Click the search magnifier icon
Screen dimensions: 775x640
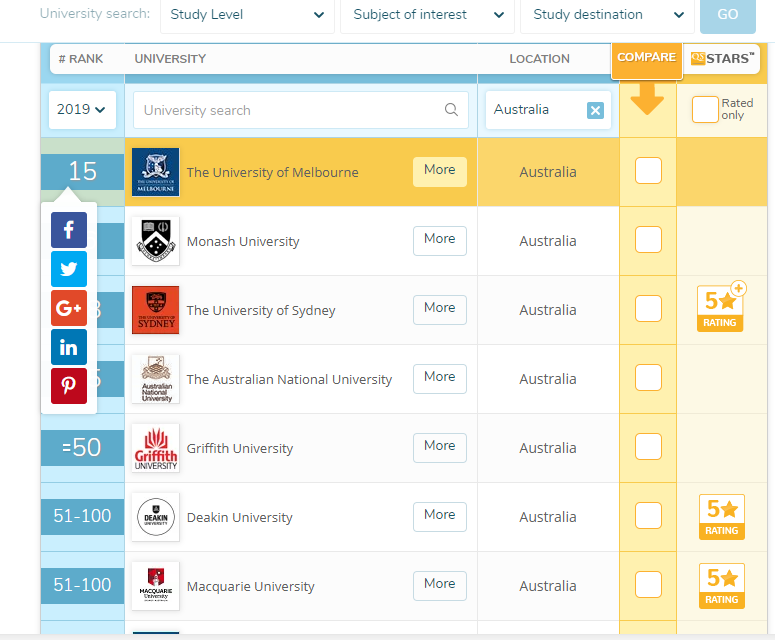click(x=451, y=109)
